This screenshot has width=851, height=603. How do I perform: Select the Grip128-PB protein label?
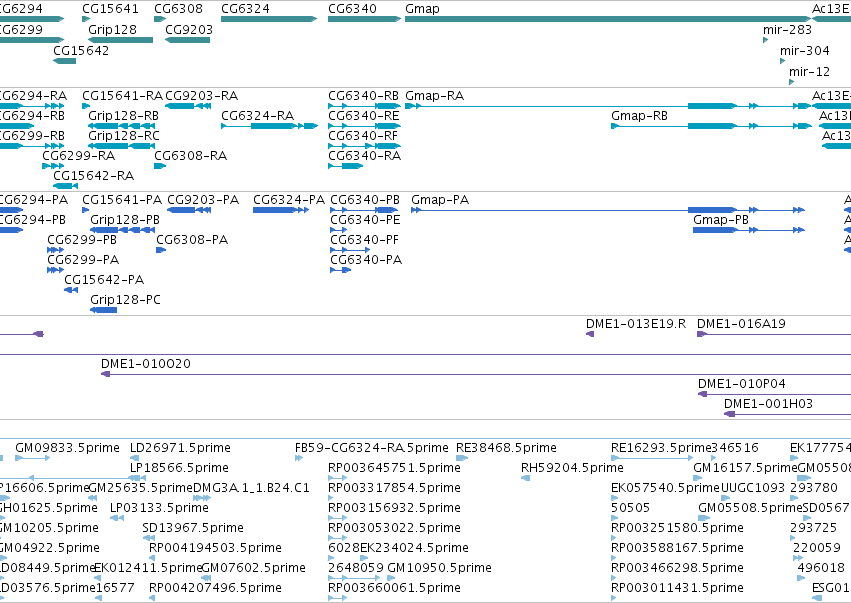point(125,220)
